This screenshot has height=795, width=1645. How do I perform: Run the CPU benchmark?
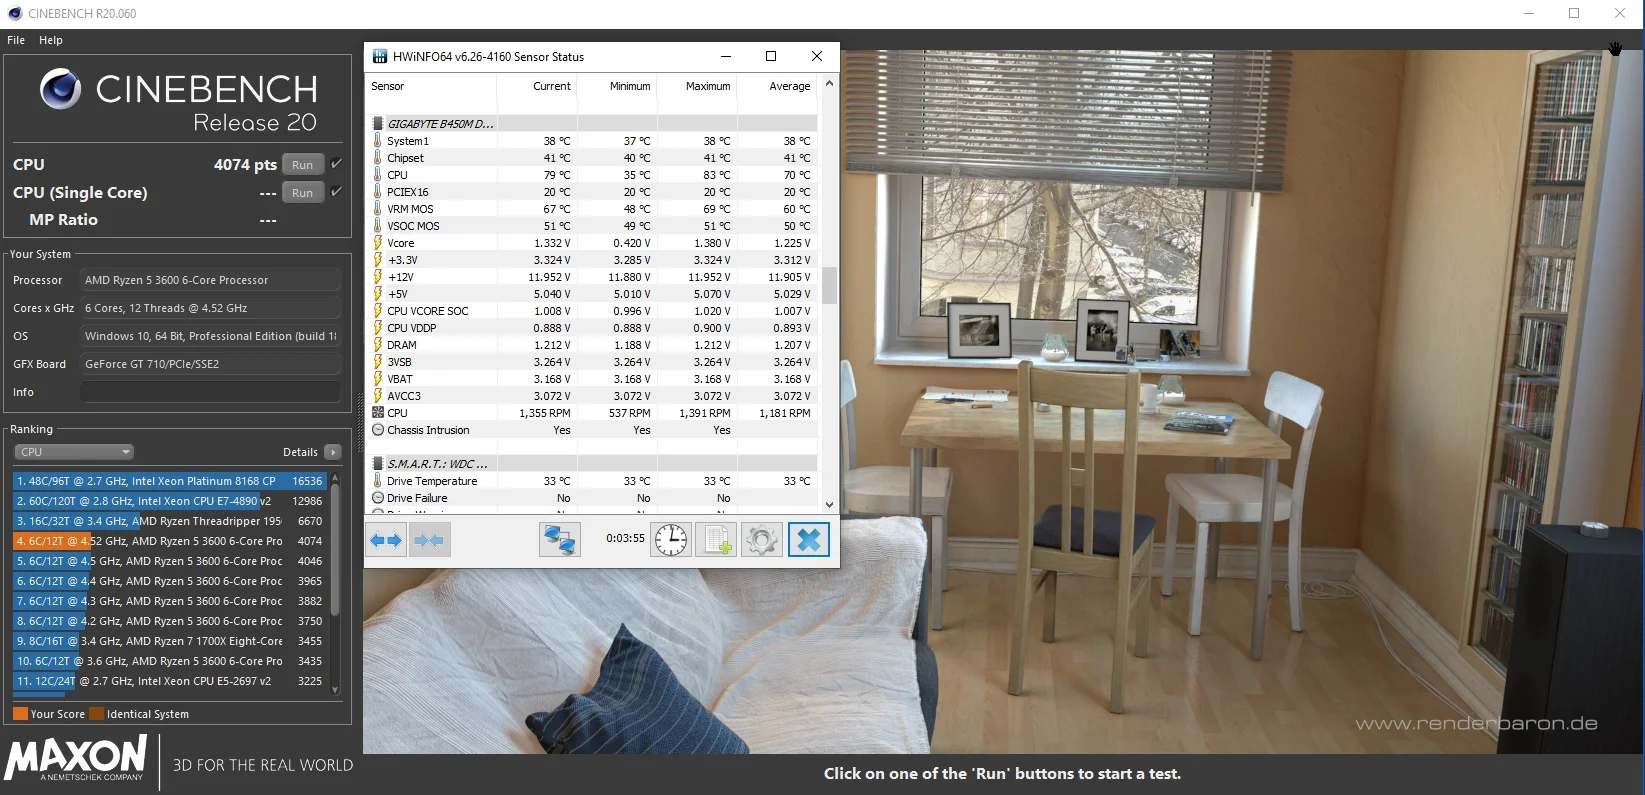click(303, 165)
